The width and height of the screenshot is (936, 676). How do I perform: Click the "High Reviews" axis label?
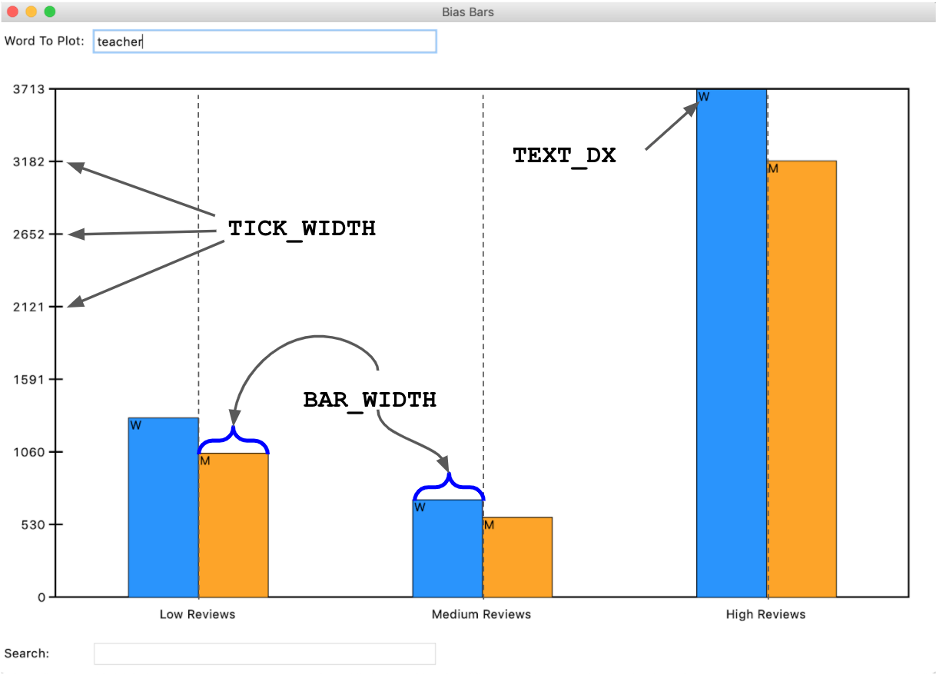pyautogui.click(x=765, y=614)
